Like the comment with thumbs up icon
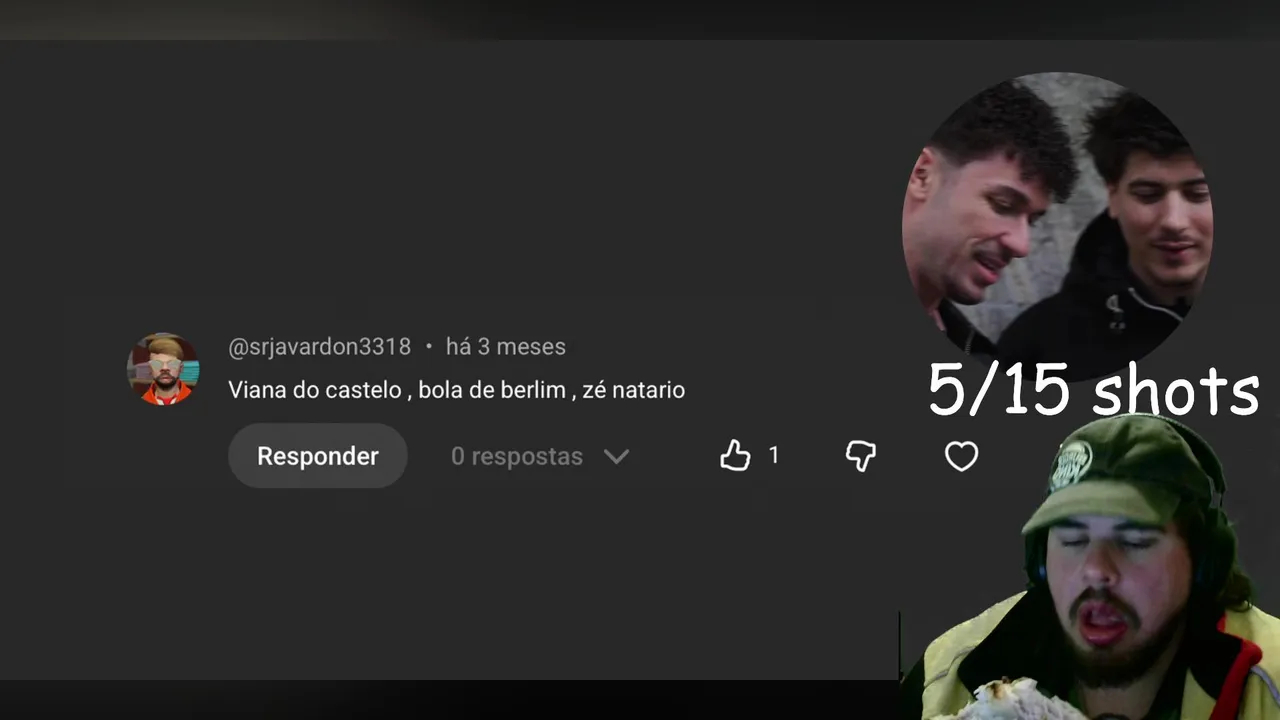Viewport: 1280px width, 720px height. pyautogui.click(x=735, y=456)
